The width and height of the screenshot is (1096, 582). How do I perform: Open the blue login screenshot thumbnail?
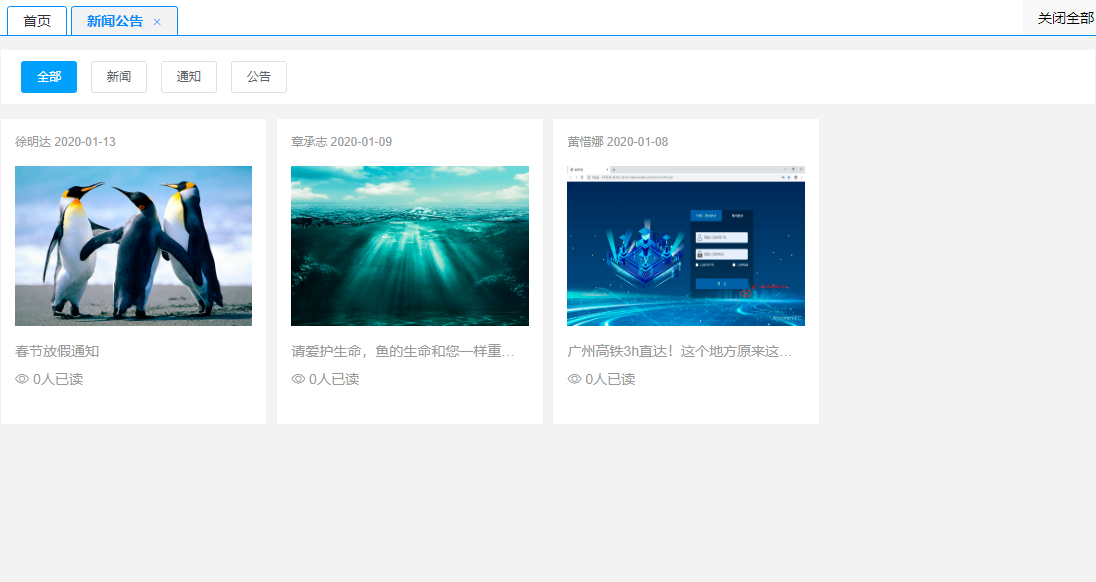(x=686, y=246)
